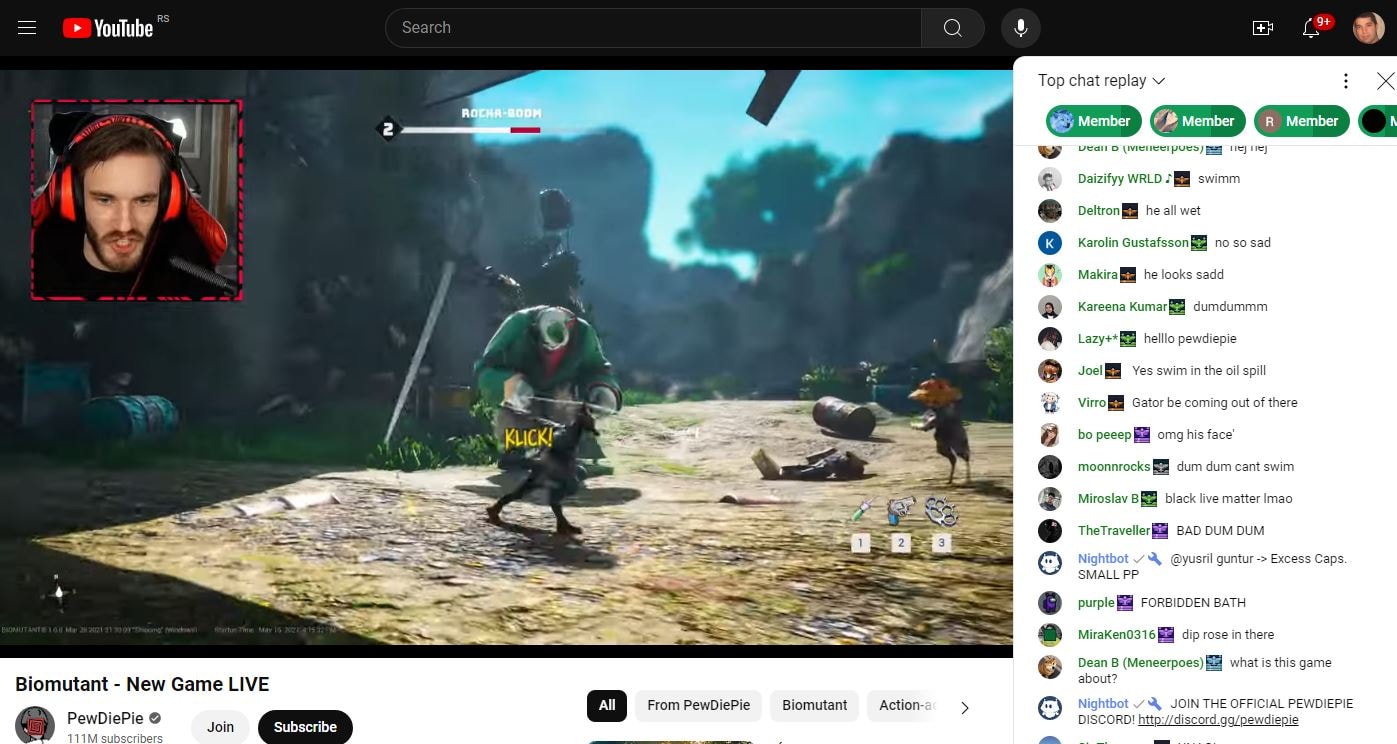Image resolution: width=1397 pixels, height=744 pixels.
Task: Click purple's chat avatar
Action: [1050, 603]
